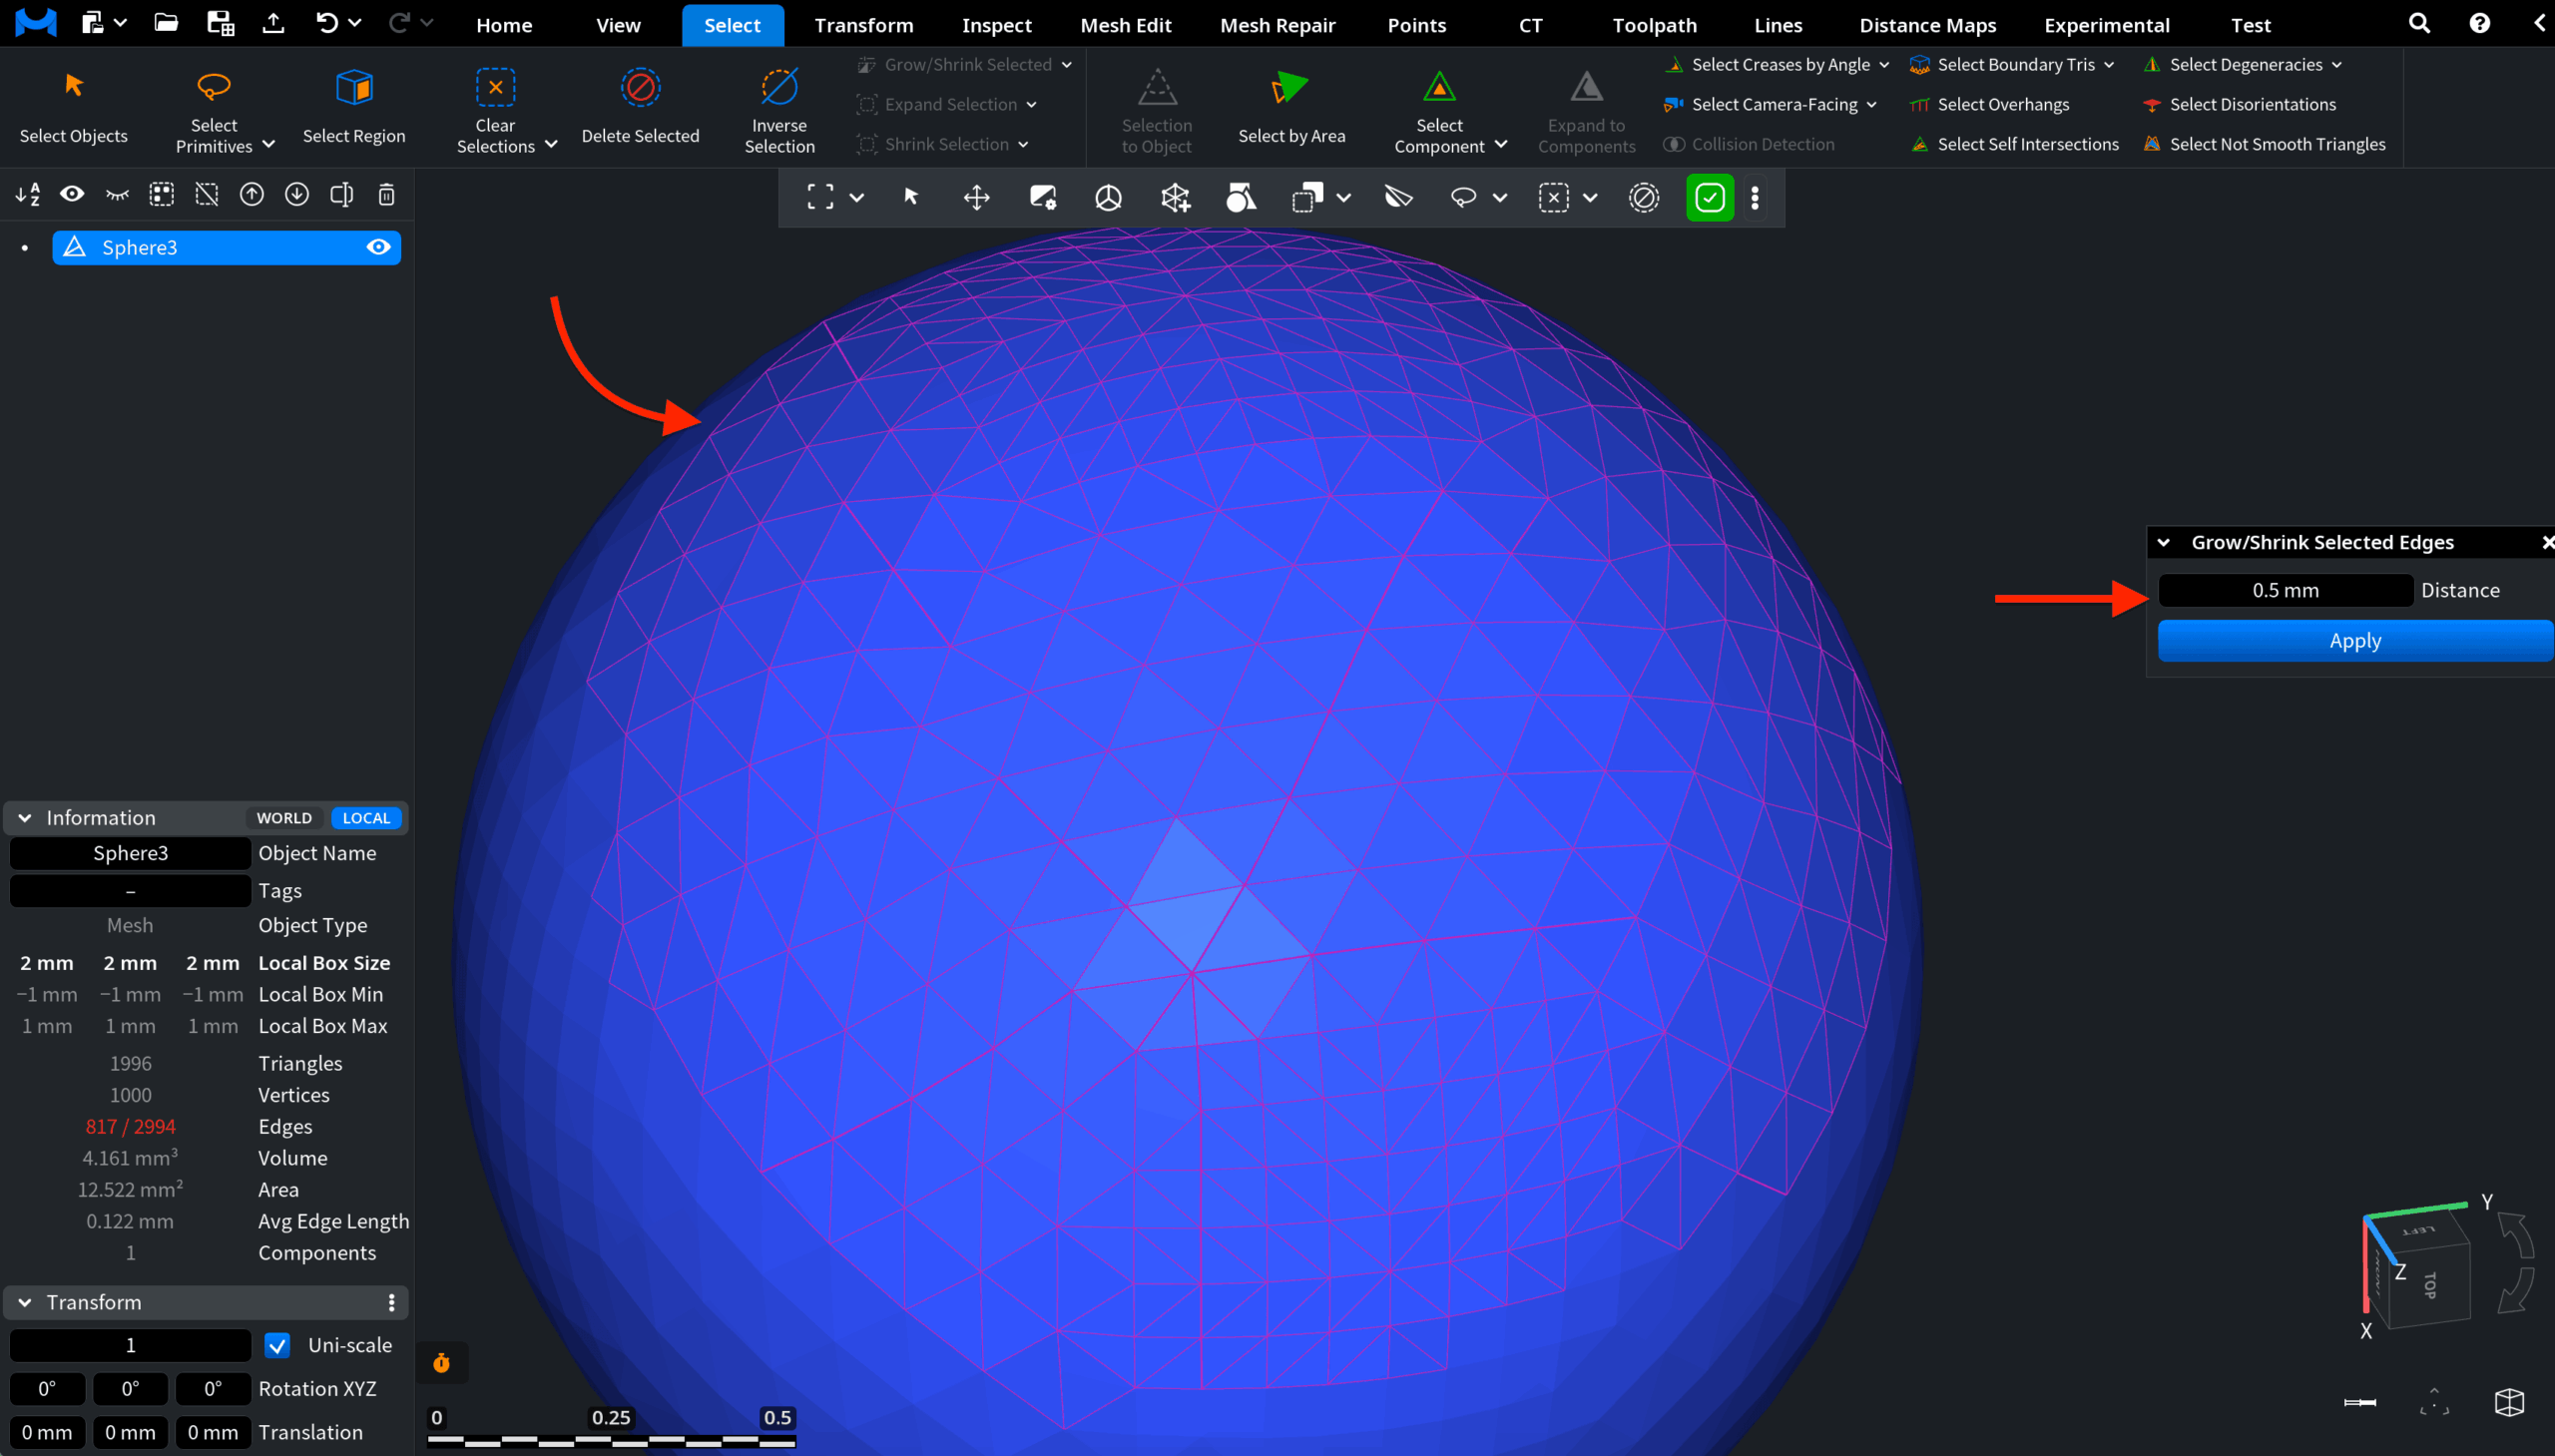Click the save icon in title bar
Image resolution: width=2555 pixels, height=1456 pixels.
click(x=219, y=23)
